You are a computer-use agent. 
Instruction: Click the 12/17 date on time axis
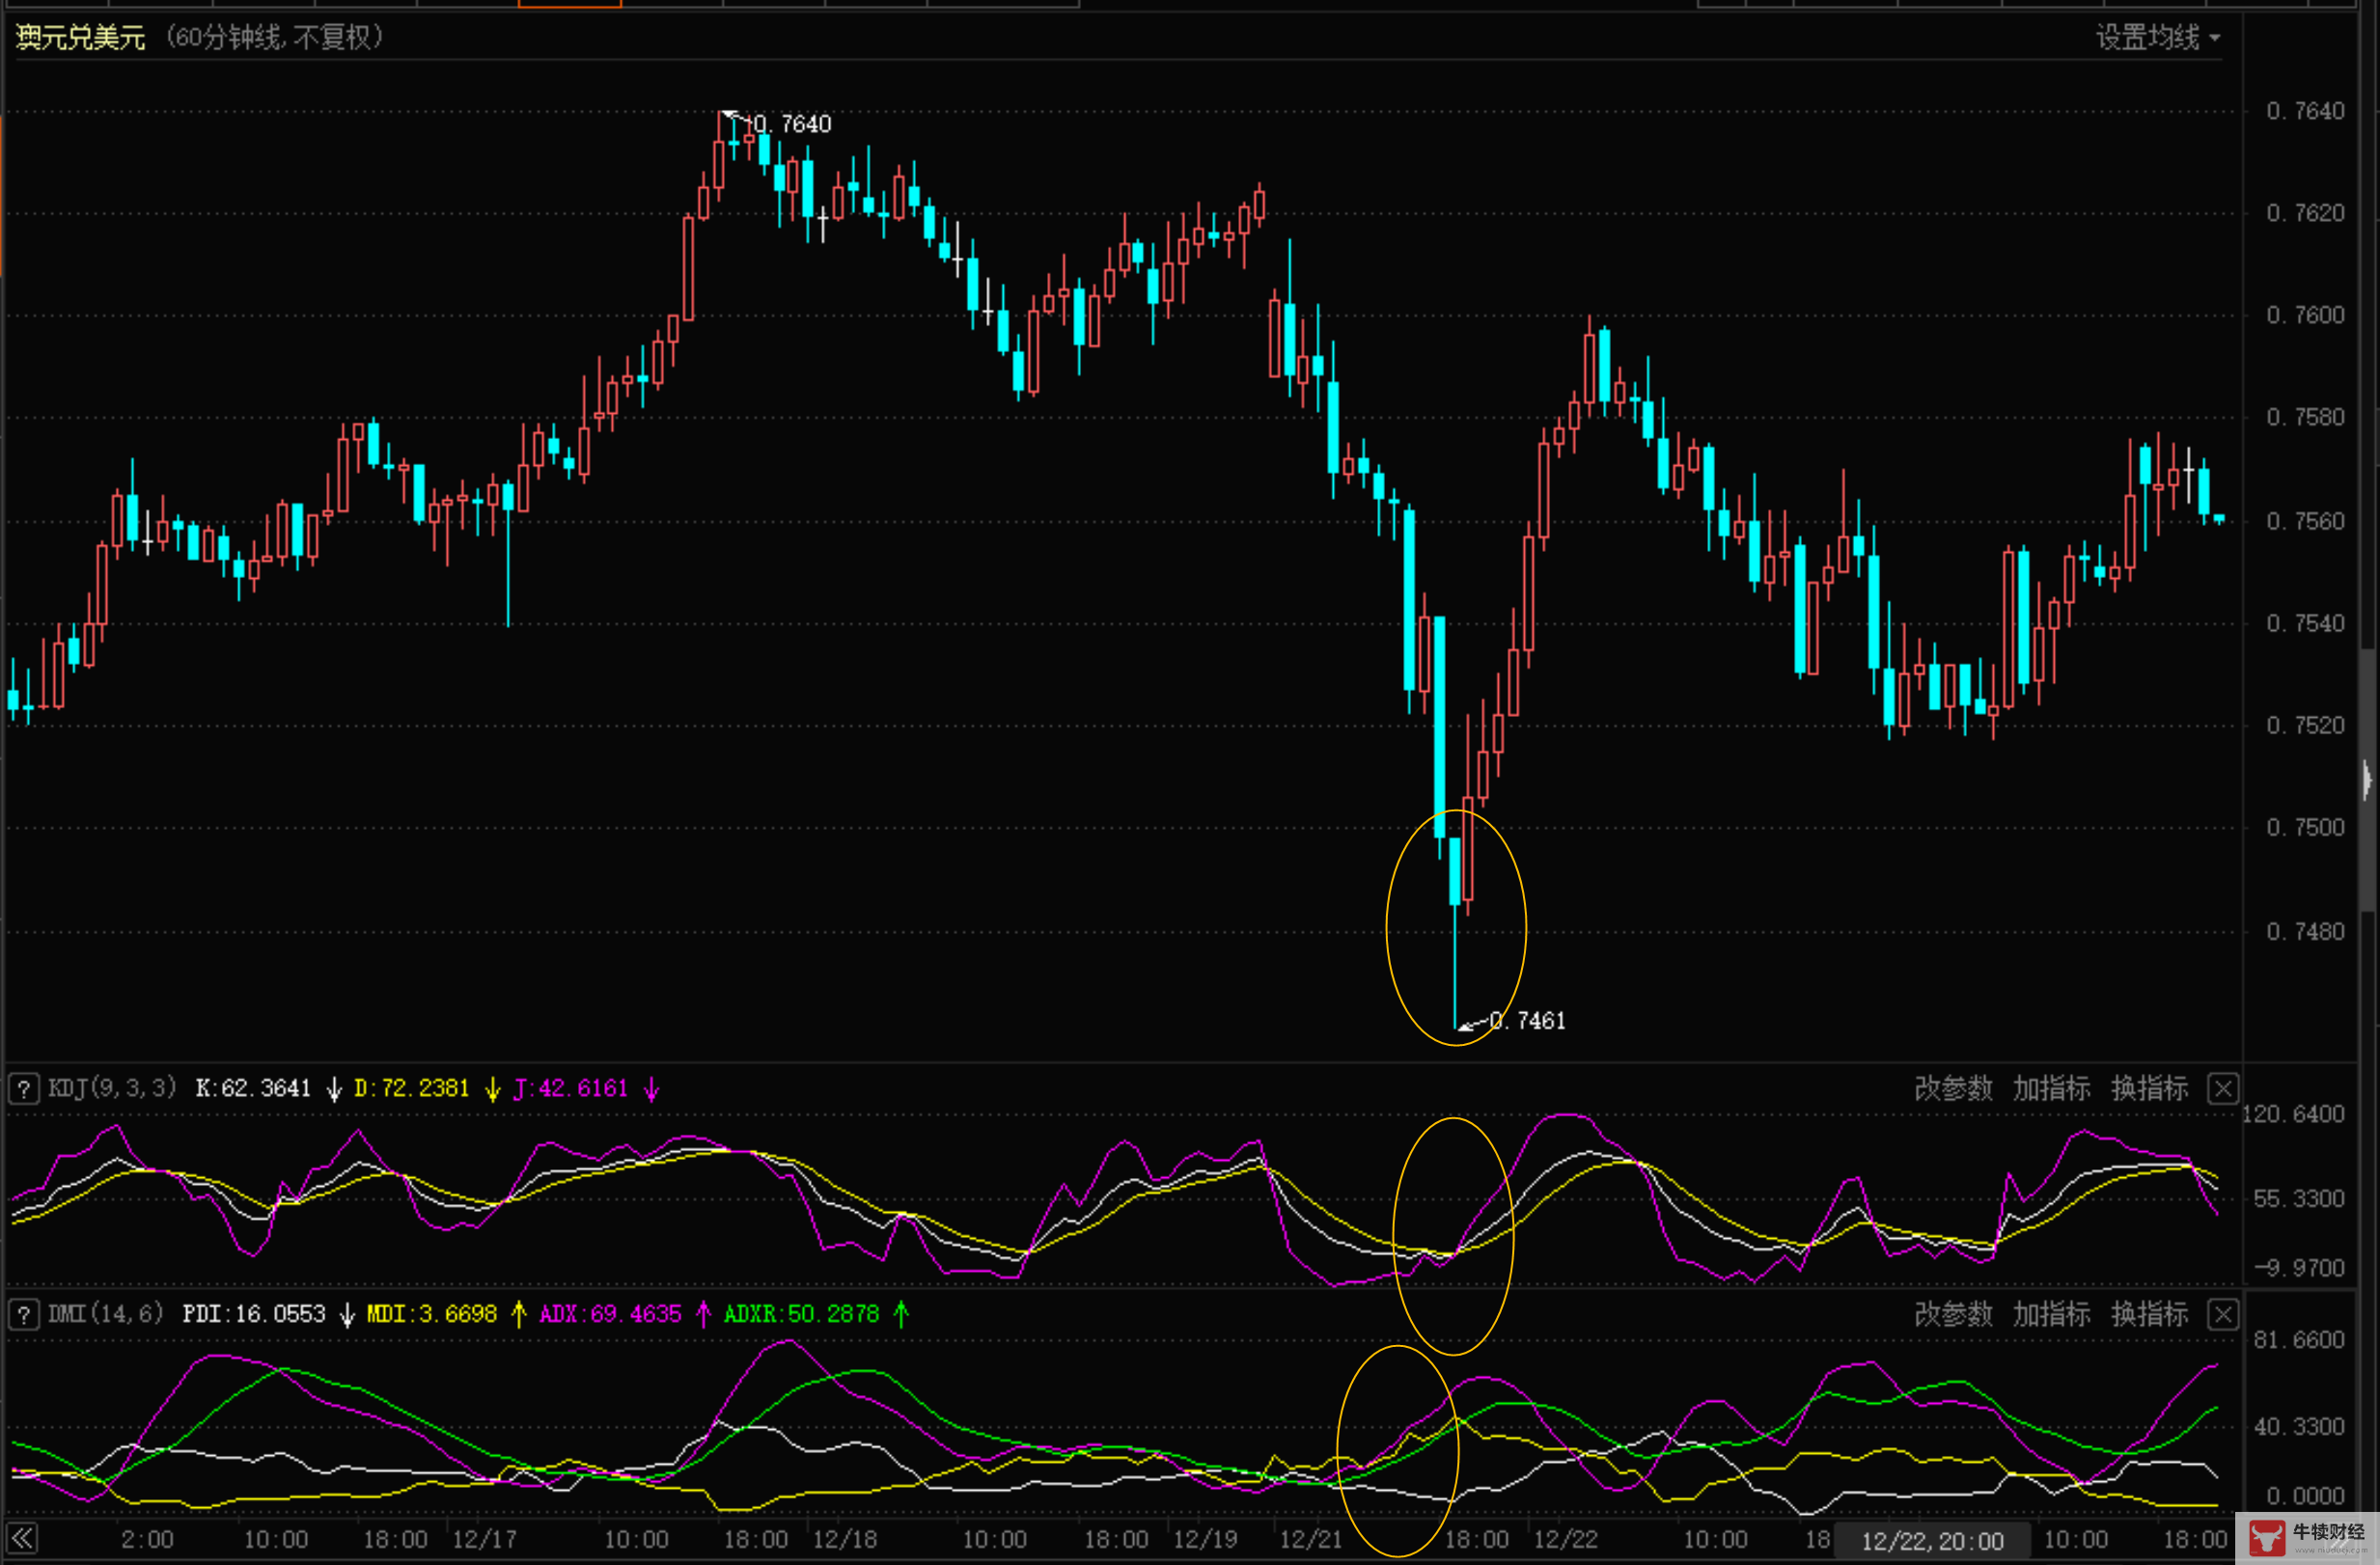pos(484,1539)
